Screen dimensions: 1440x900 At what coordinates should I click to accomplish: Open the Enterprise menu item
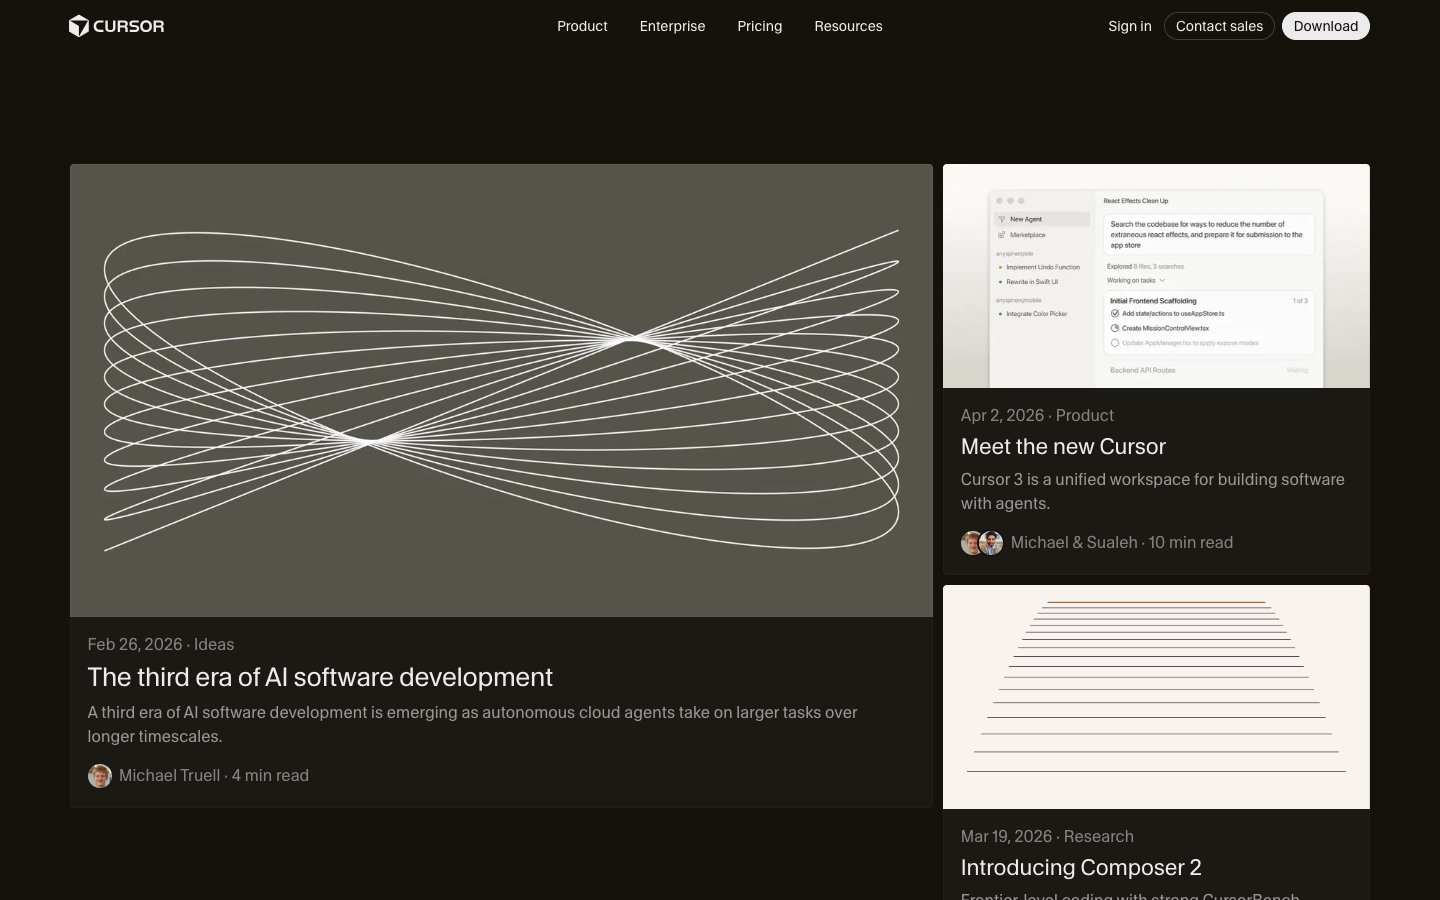coord(672,26)
